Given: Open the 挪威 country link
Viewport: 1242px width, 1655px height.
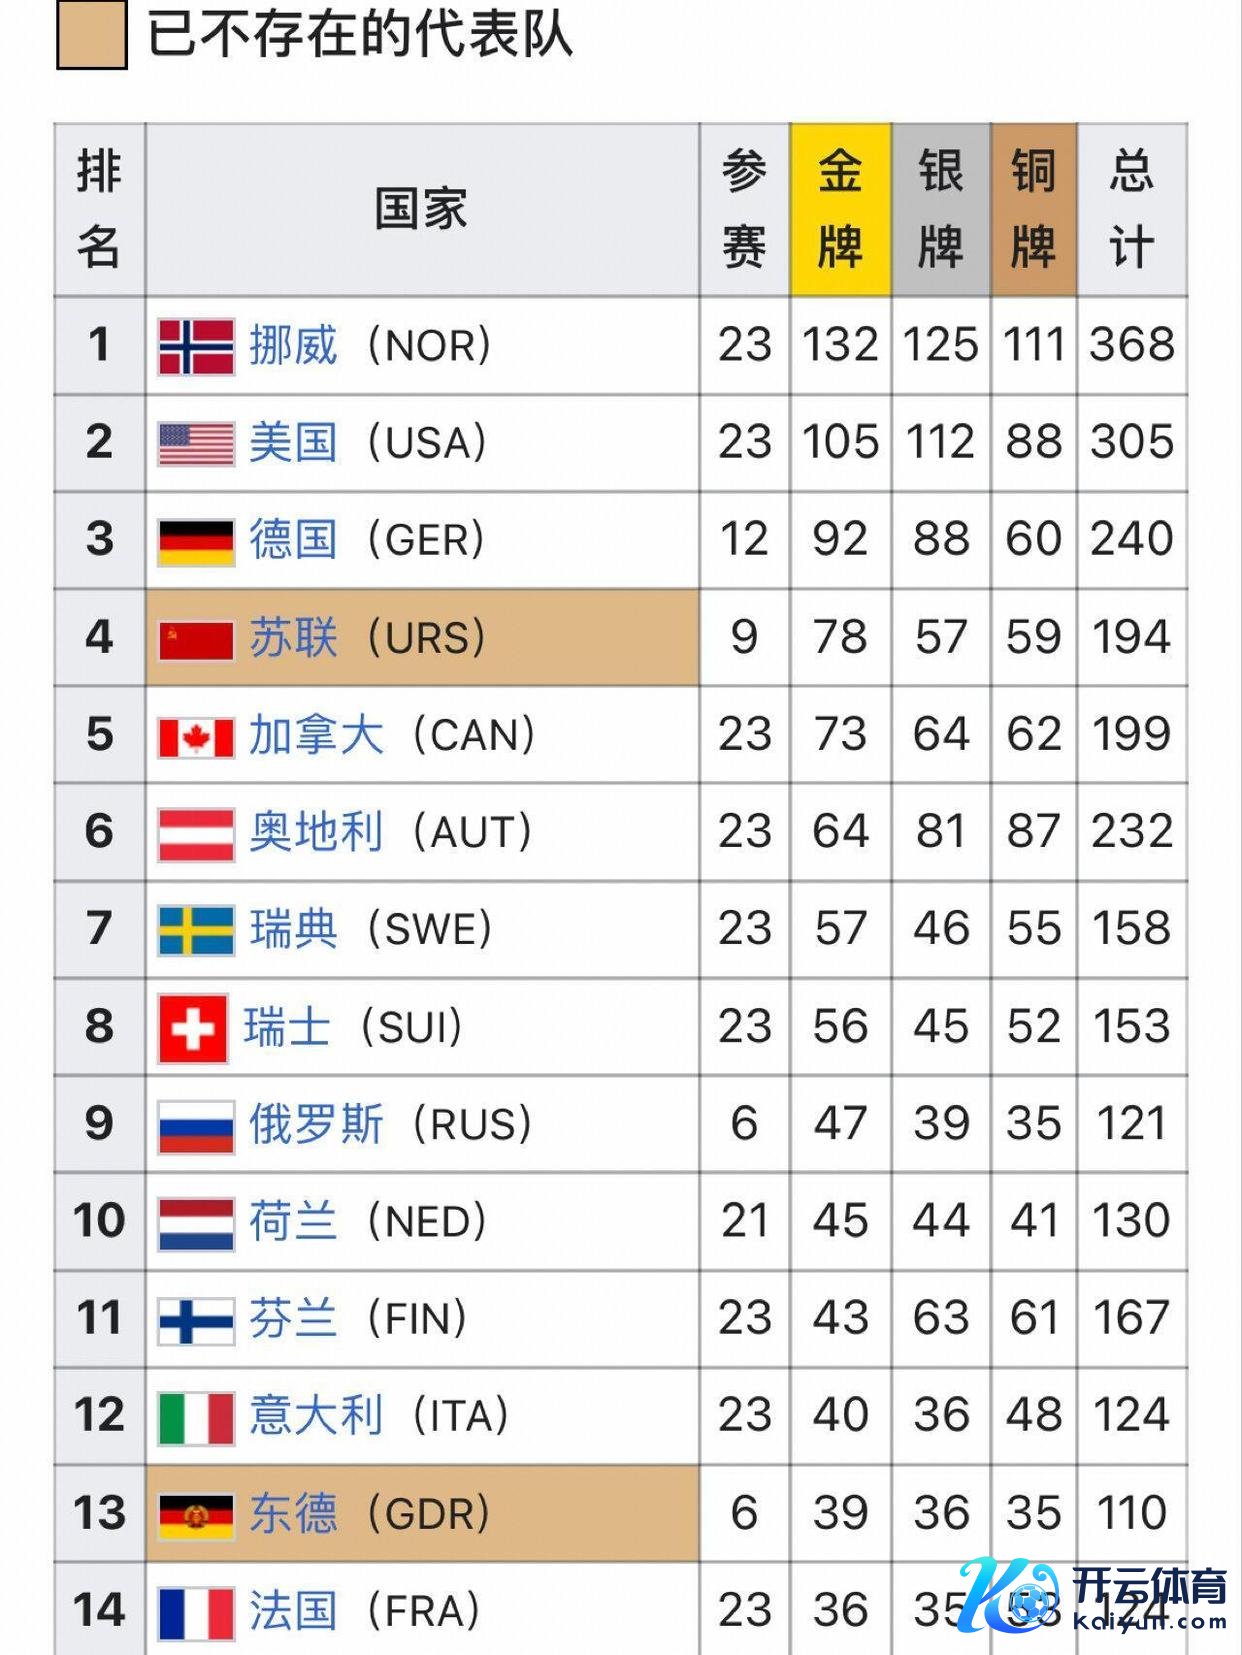Looking at the screenshot, I should pos(293,346).
